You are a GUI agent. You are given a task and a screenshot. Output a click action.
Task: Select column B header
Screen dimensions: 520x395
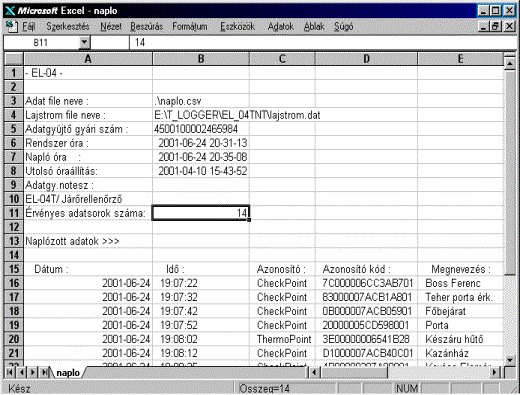[201, 59]
